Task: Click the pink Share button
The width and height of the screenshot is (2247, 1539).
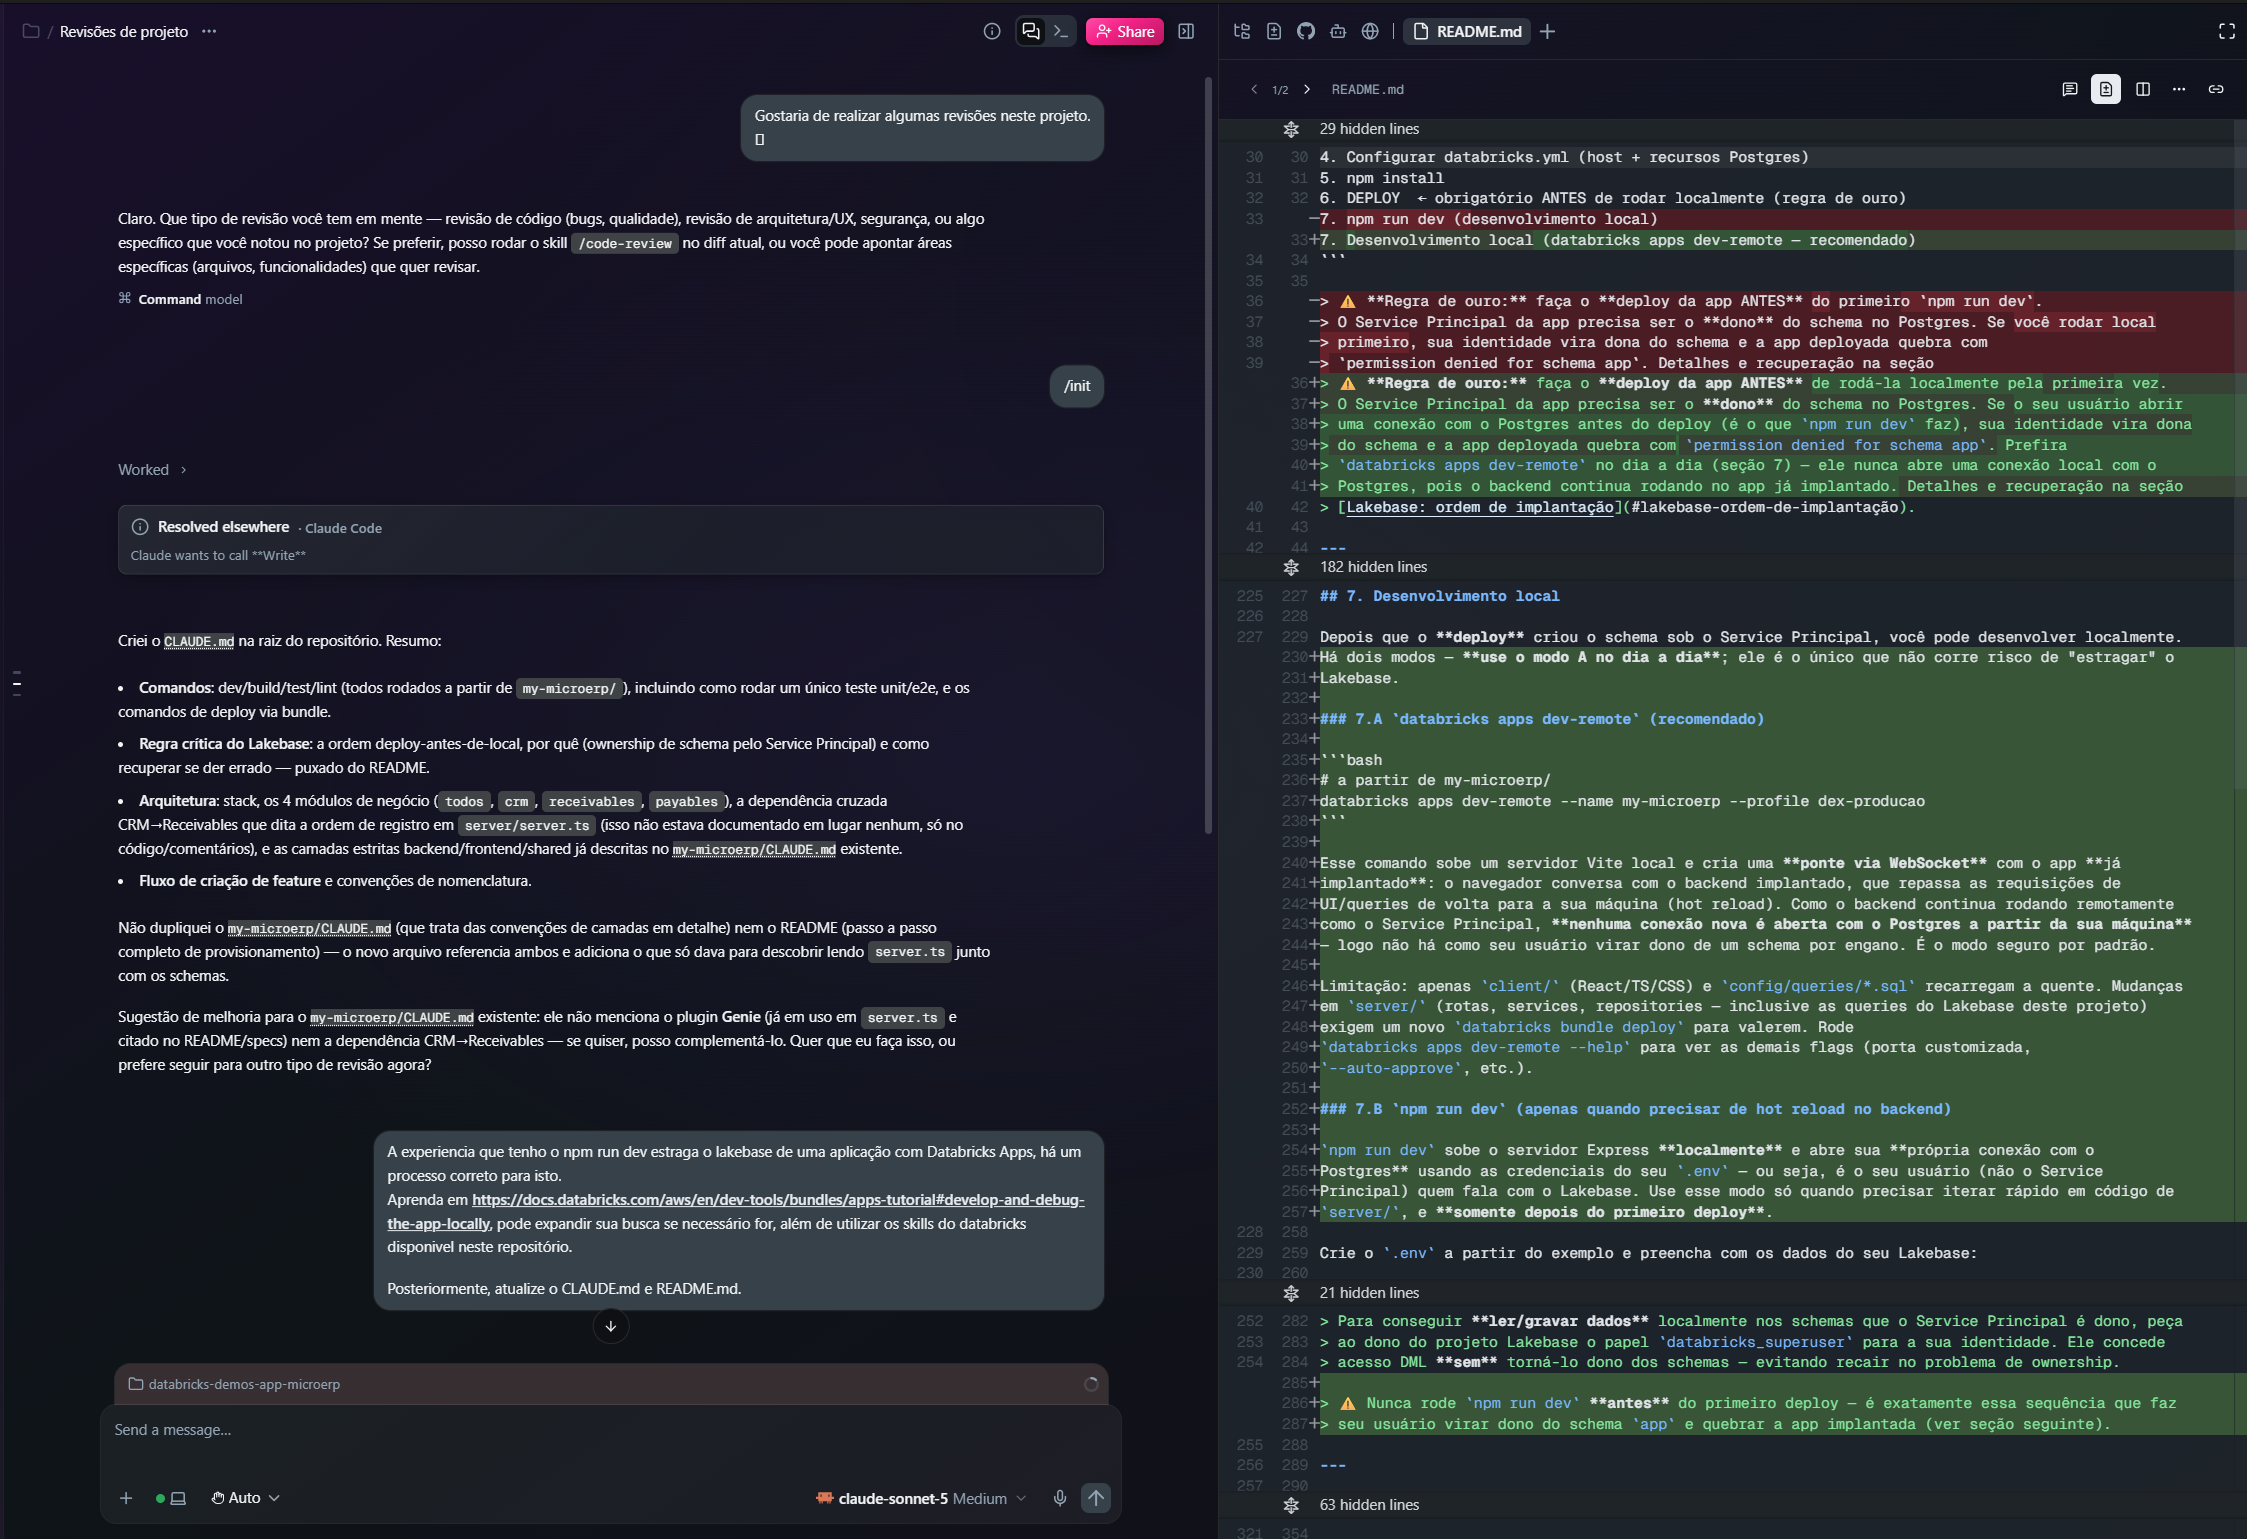Action: pos(1124,31)
